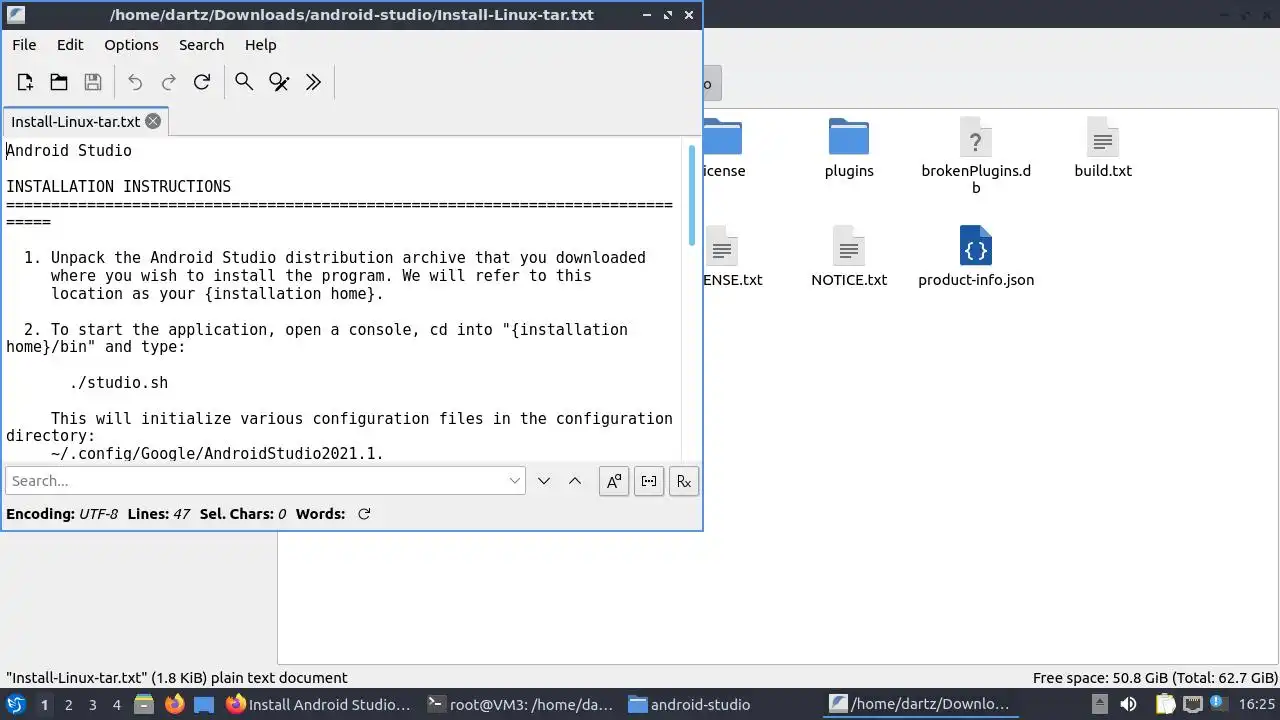This screenshot has height=720, width=1280.
Task: Select the partially hidden LICENSE.txt file
Action: [733, 257]
